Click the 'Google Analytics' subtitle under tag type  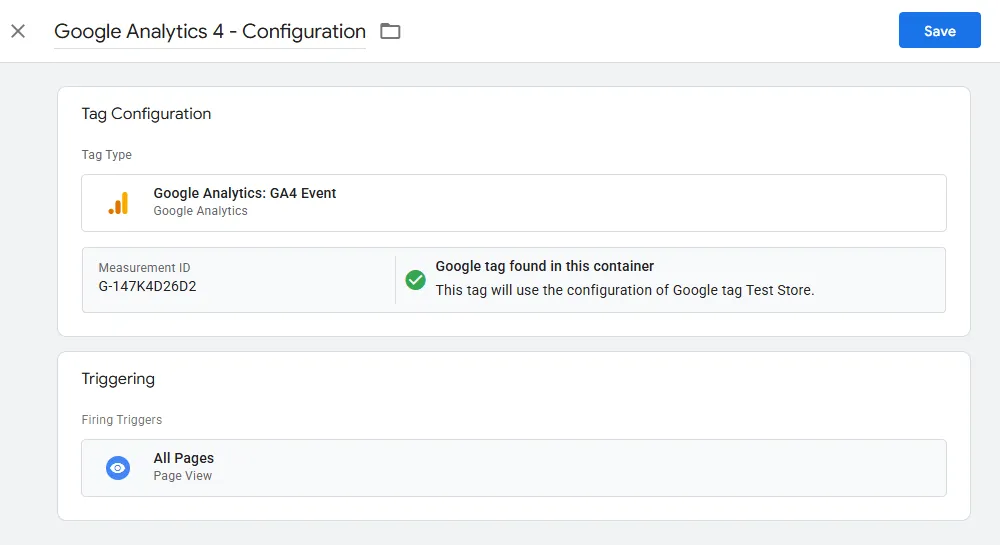(x=200, y=211)
